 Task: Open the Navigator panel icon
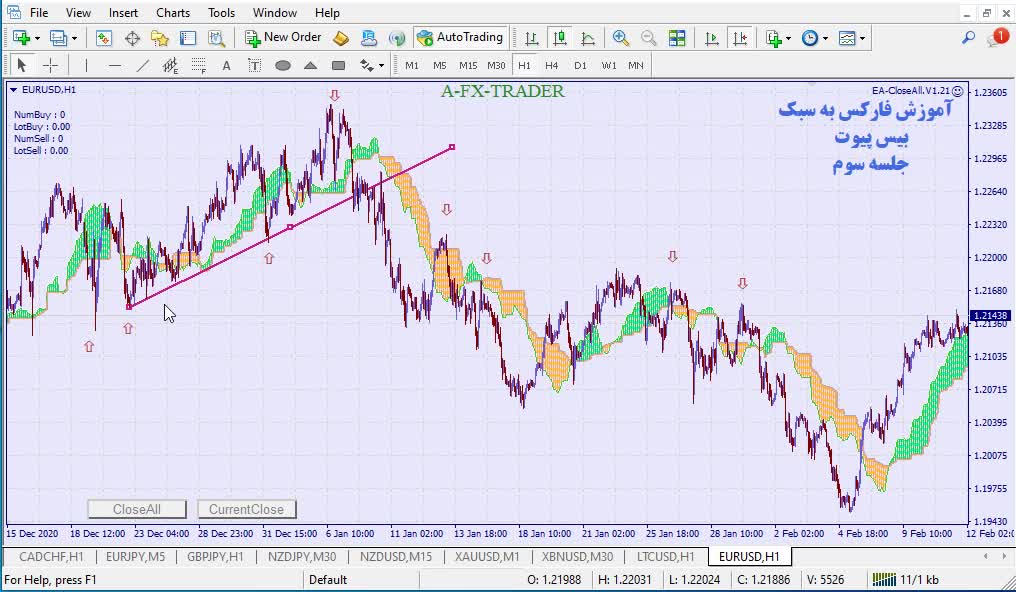pos(160,38)
